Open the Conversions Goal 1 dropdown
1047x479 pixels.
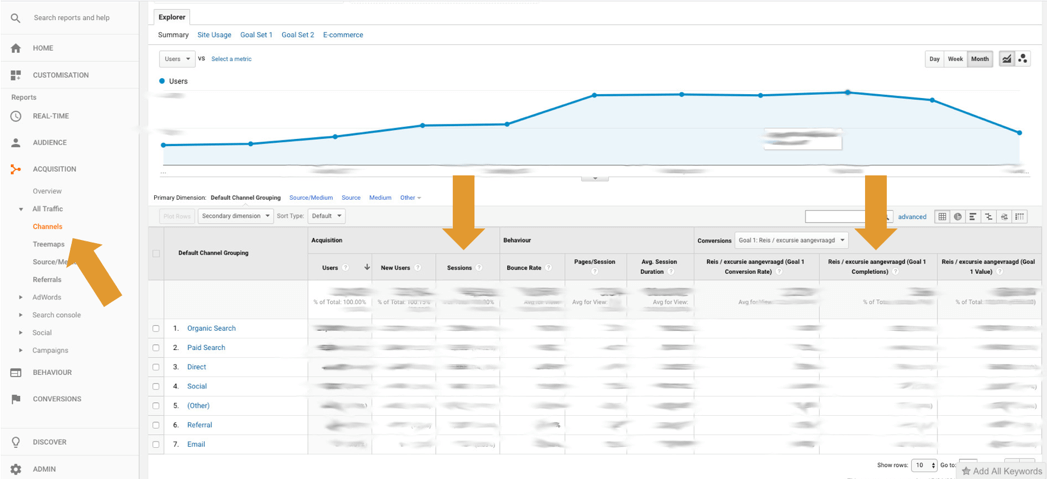coord(791,240)
